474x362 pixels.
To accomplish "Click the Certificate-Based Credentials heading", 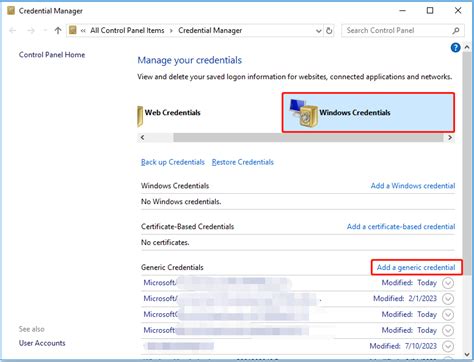I will (187, 227).
